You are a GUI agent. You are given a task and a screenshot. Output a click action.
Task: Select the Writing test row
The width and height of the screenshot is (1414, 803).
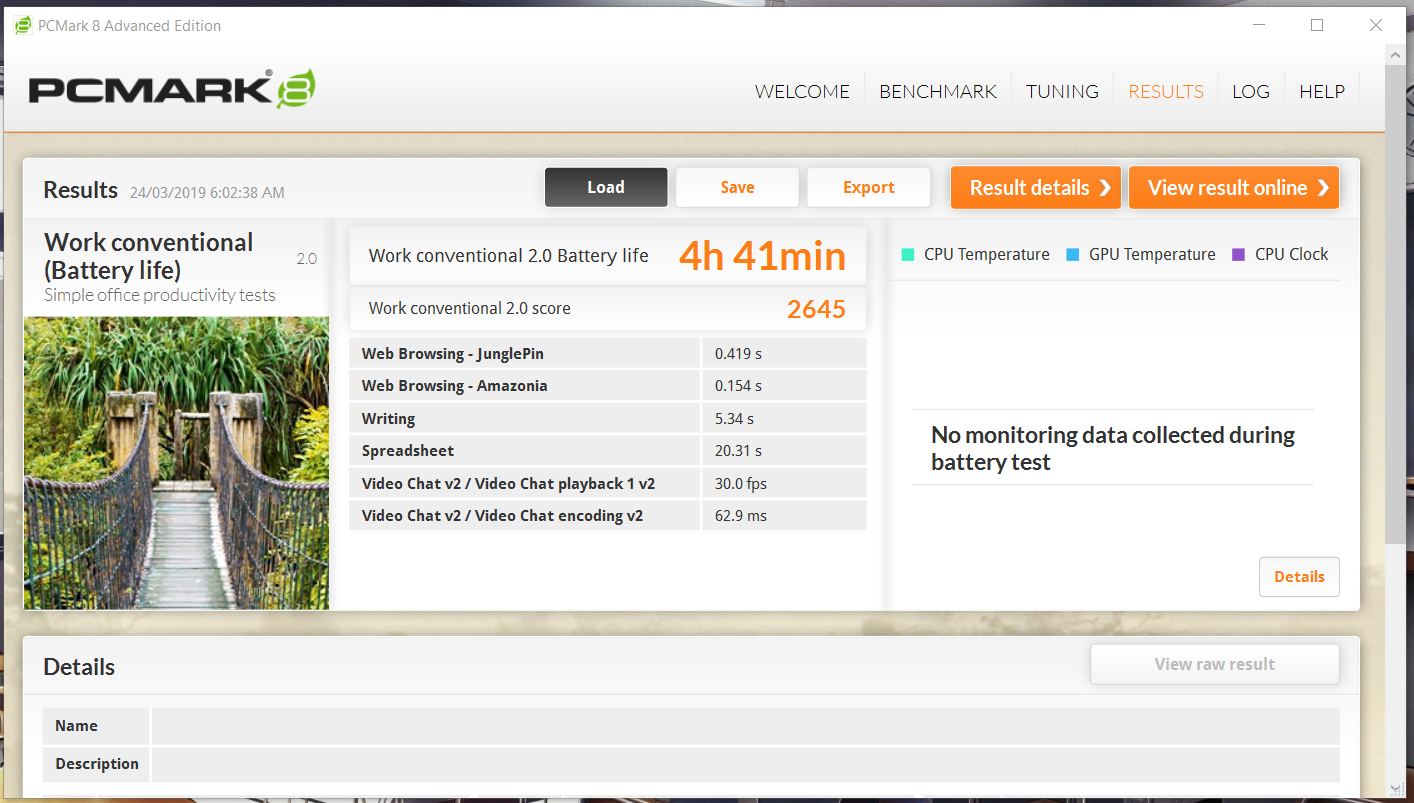click(608, 418)
